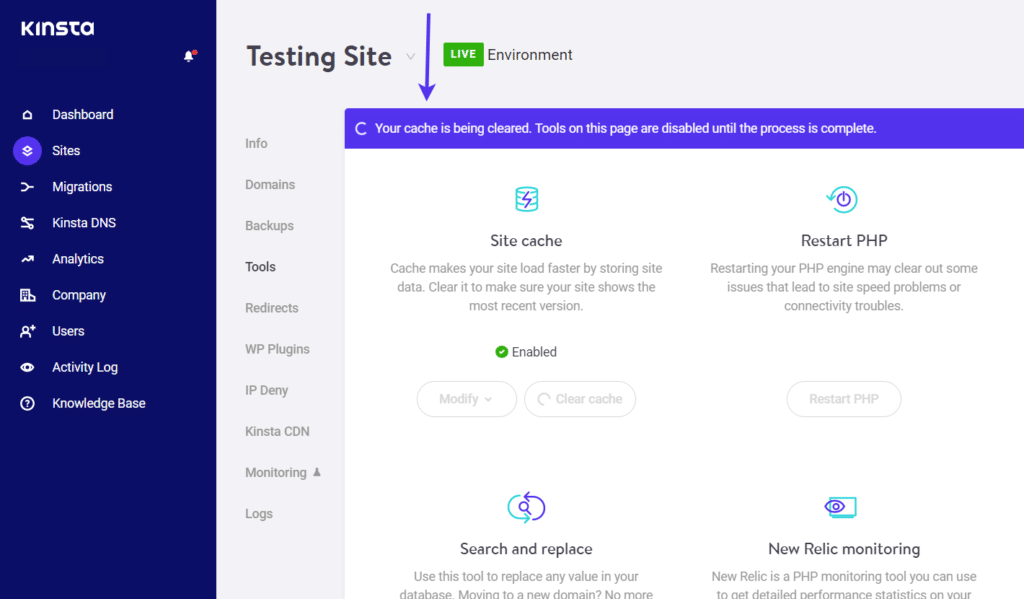
Task: Click the LIVE environment badge
Action: pyautogui.click(x=462, y=54)
